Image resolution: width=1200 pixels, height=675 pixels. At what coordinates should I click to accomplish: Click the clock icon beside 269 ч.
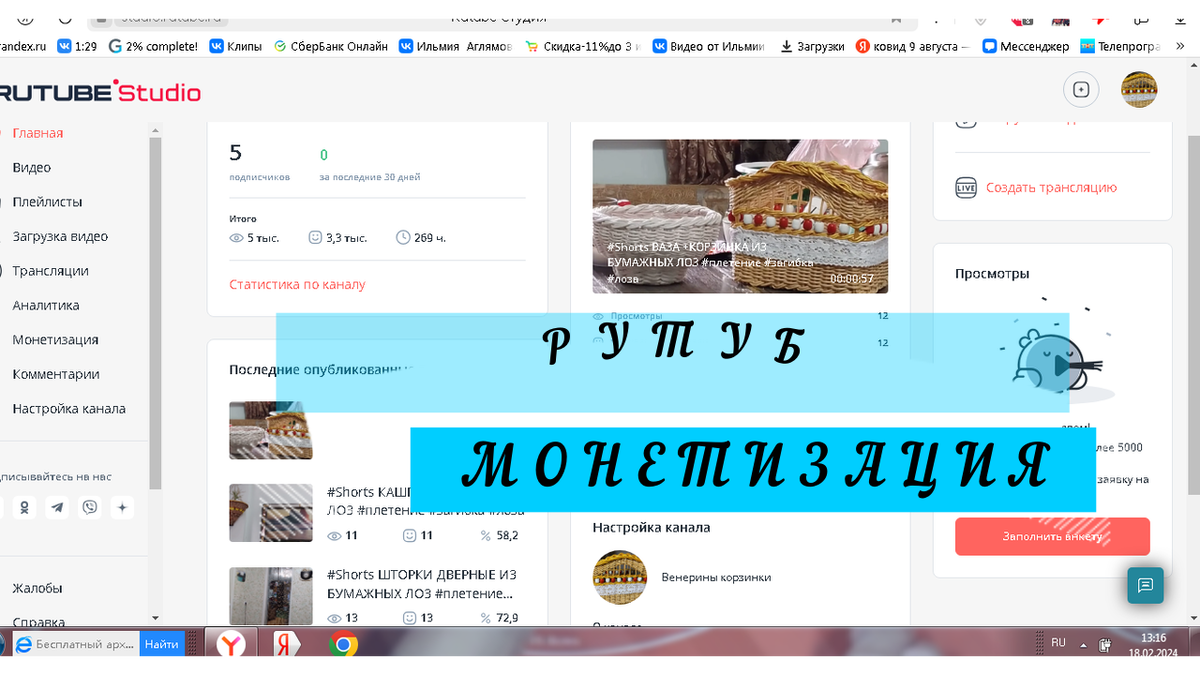click(x=403, y=238)
